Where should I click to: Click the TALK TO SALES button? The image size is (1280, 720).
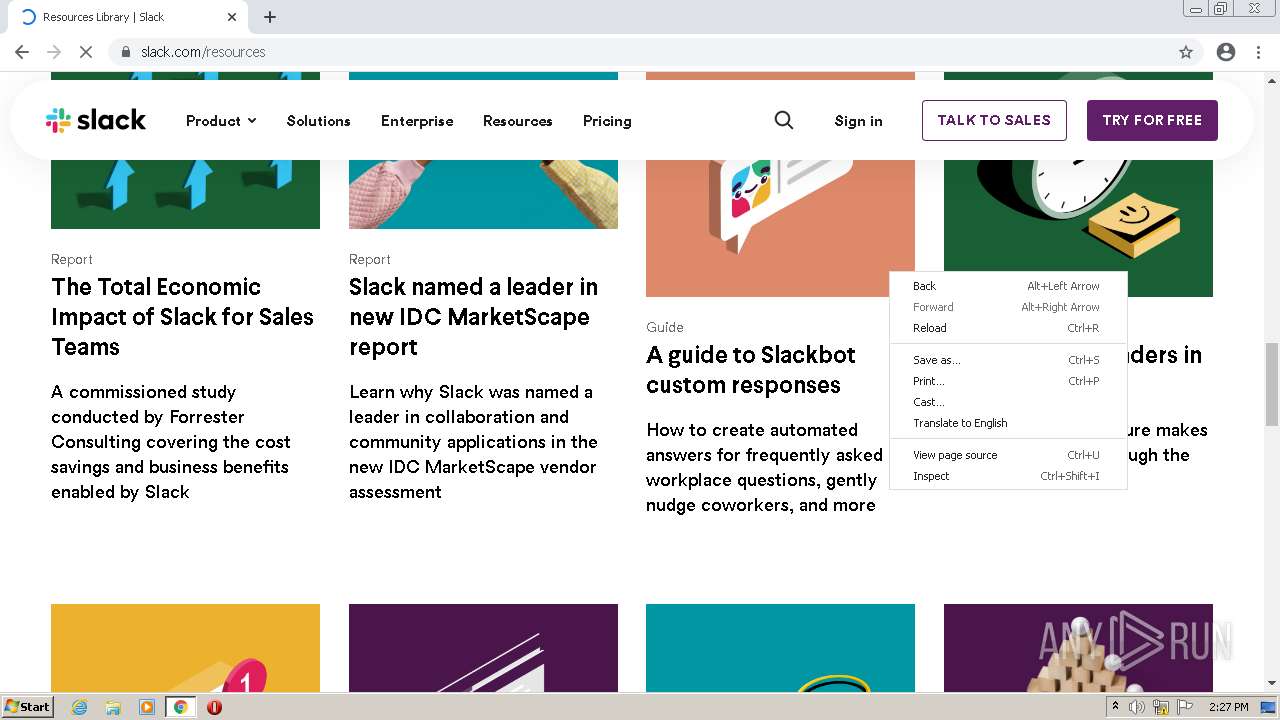click(x=994, y=120)
